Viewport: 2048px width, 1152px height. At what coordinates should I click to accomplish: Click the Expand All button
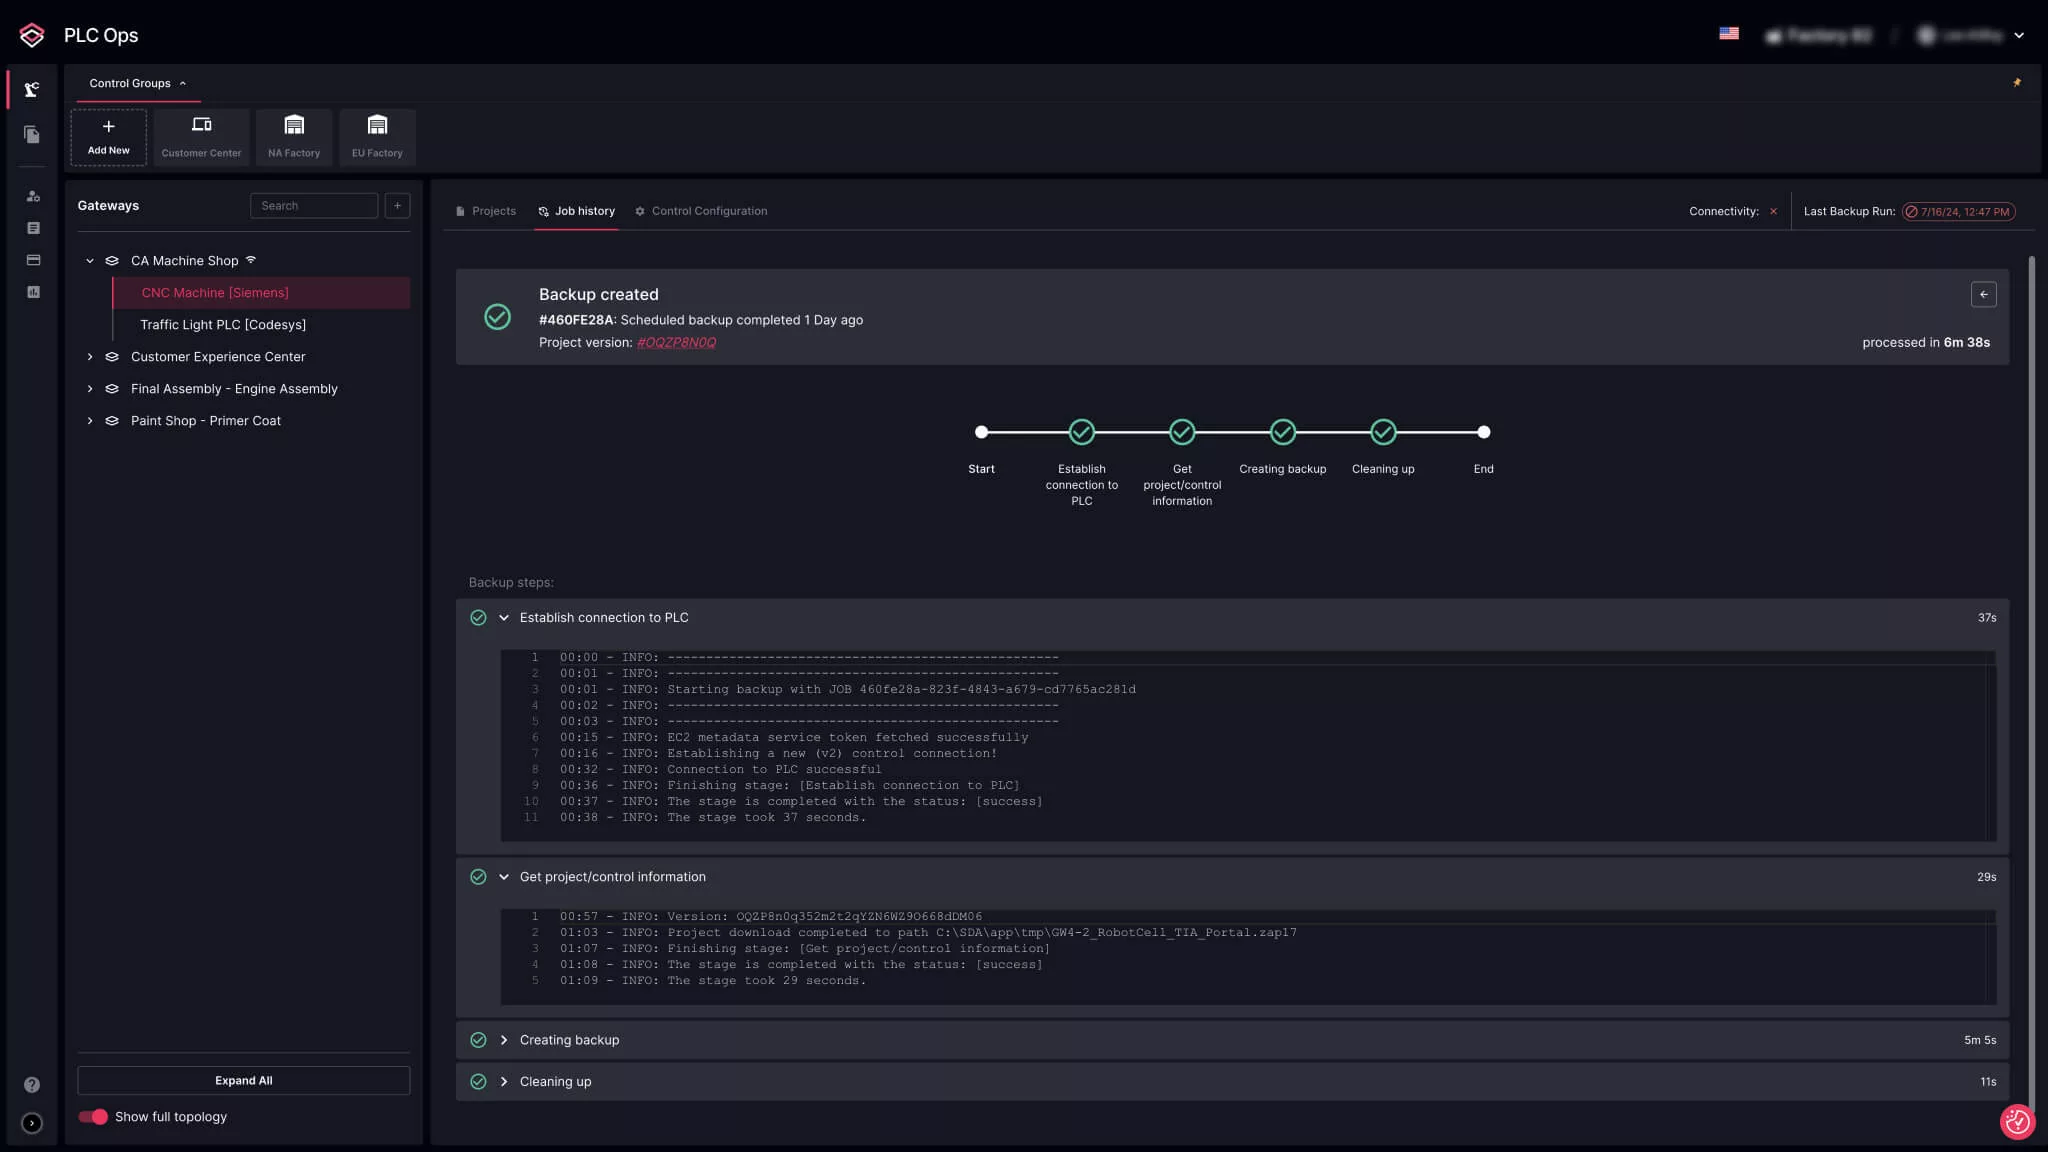pos(243,1080)
